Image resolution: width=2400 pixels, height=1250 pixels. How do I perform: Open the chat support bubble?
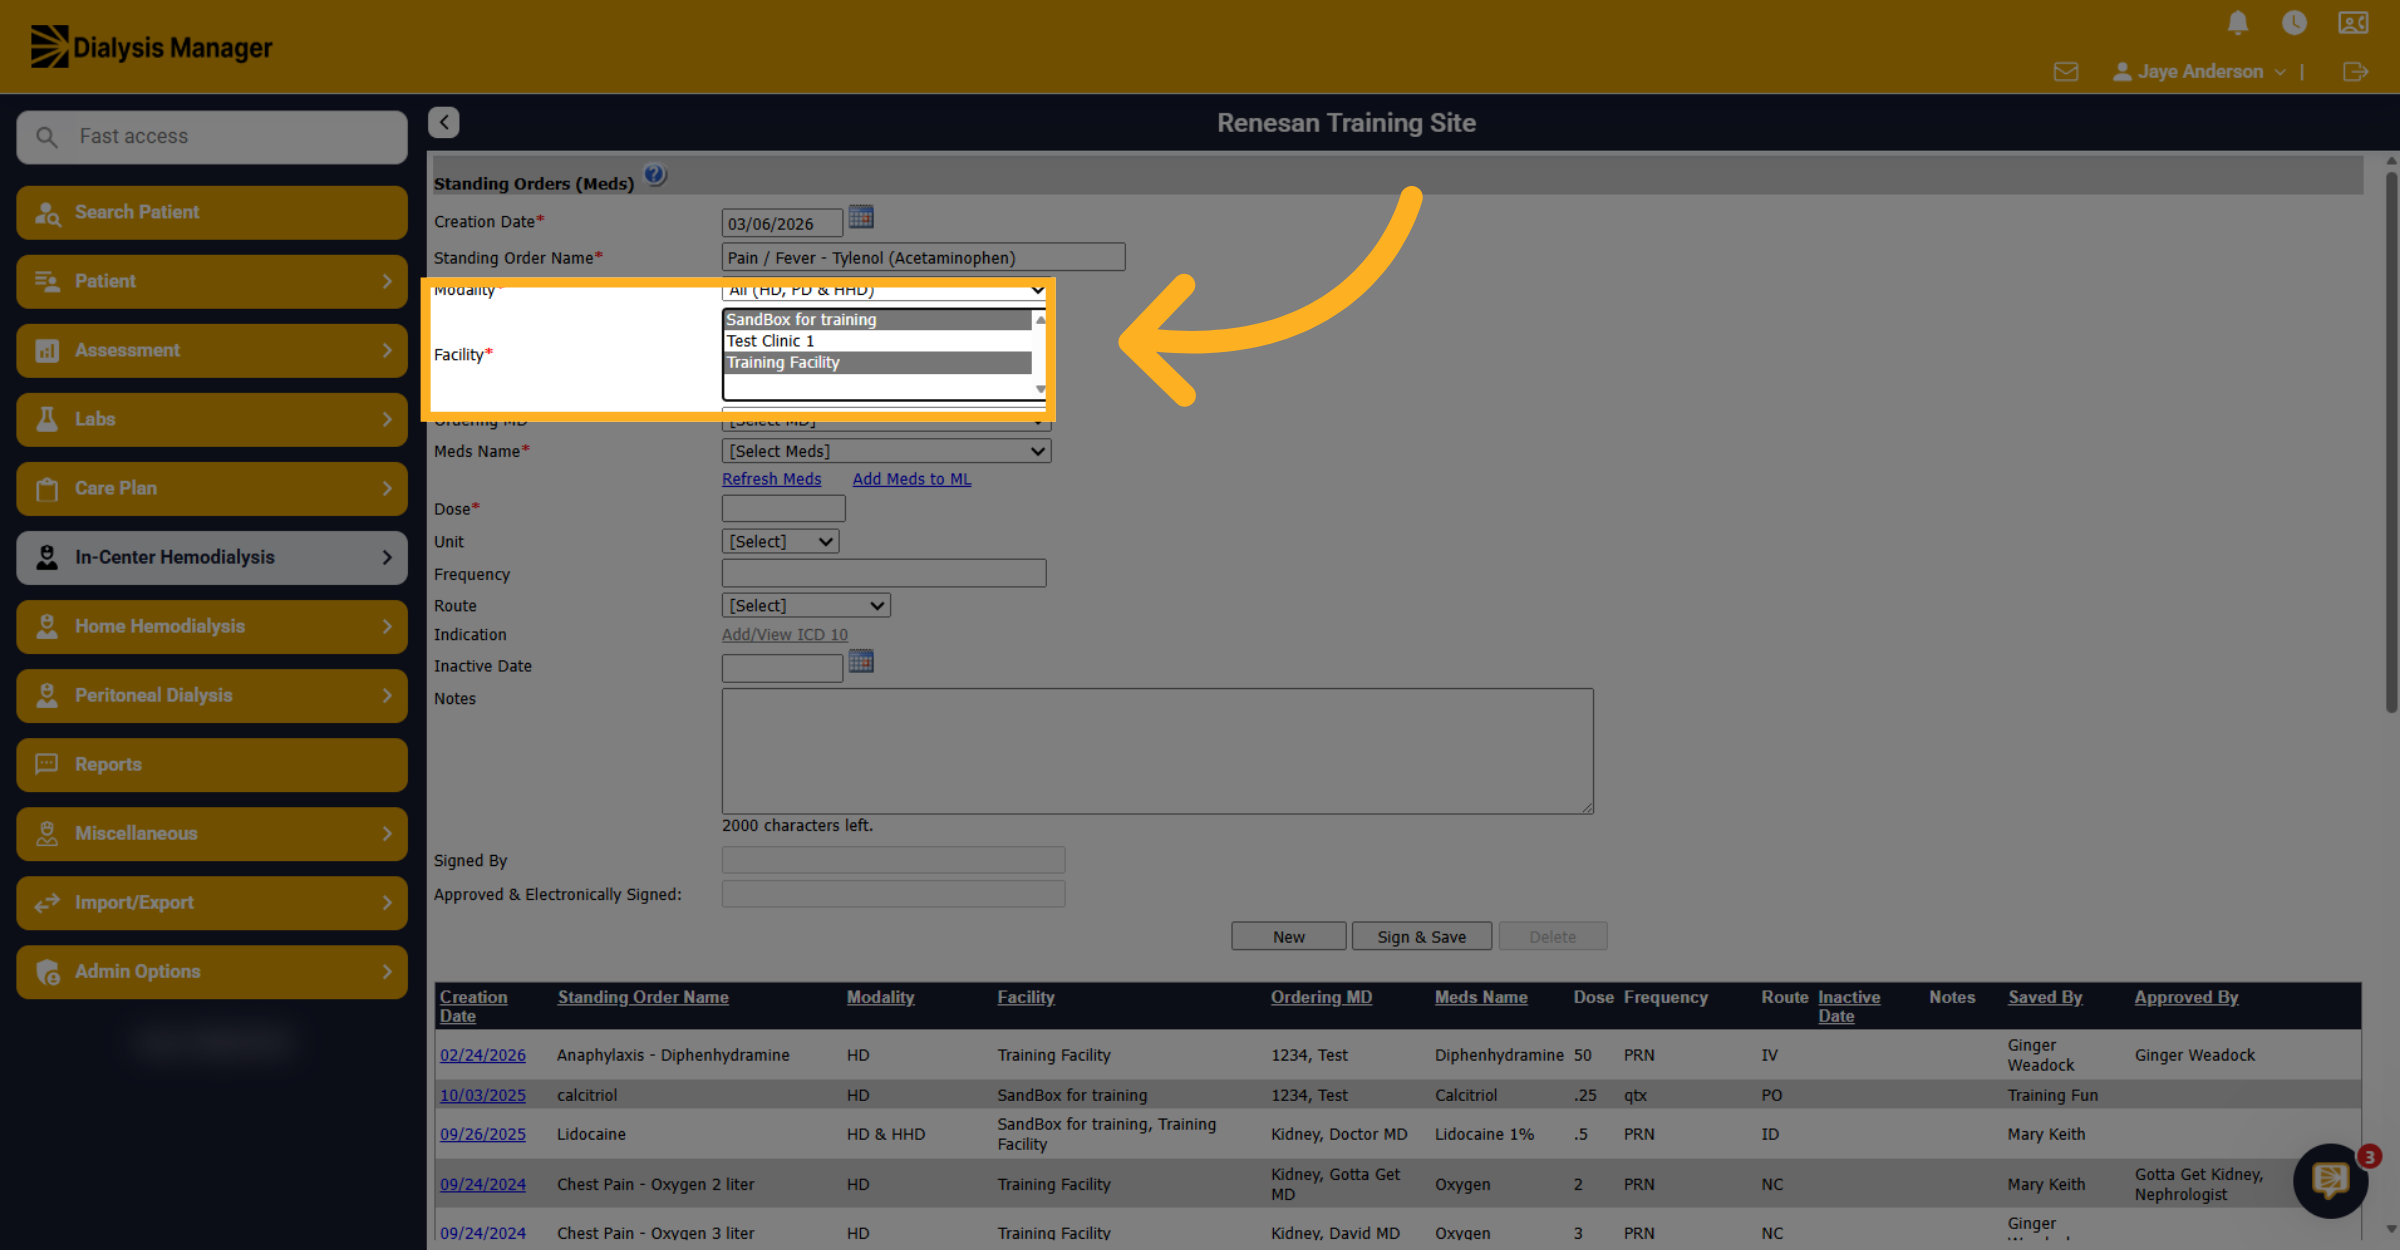point(2330,1181)
